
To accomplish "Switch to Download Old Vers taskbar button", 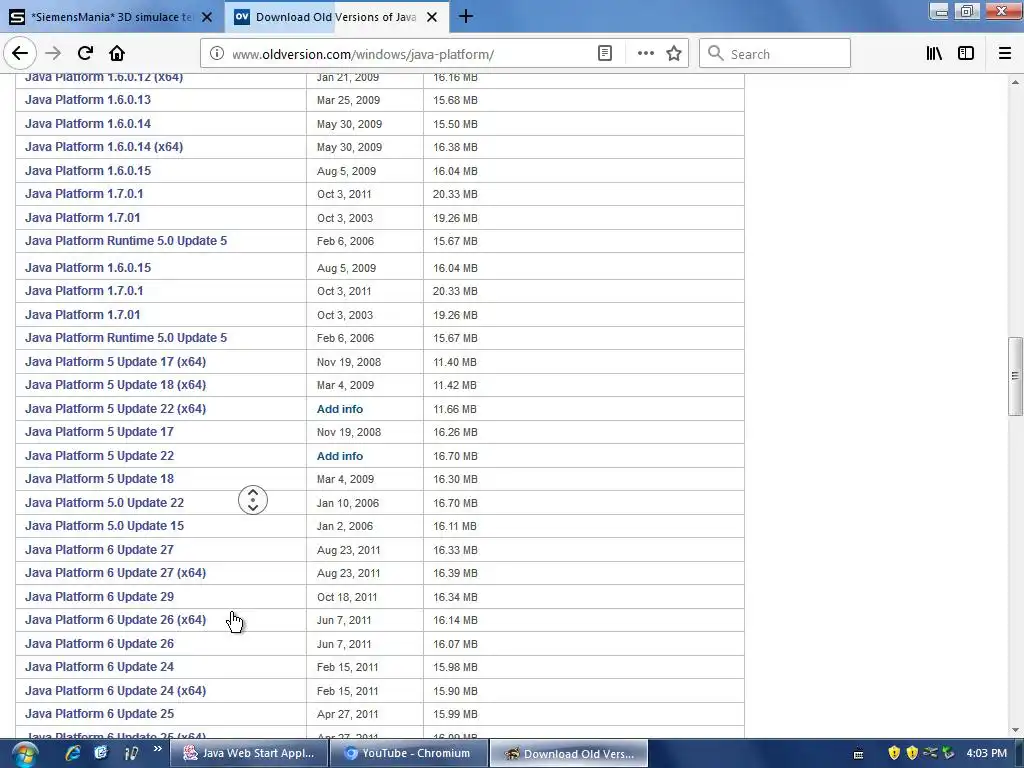I will 569,754.
